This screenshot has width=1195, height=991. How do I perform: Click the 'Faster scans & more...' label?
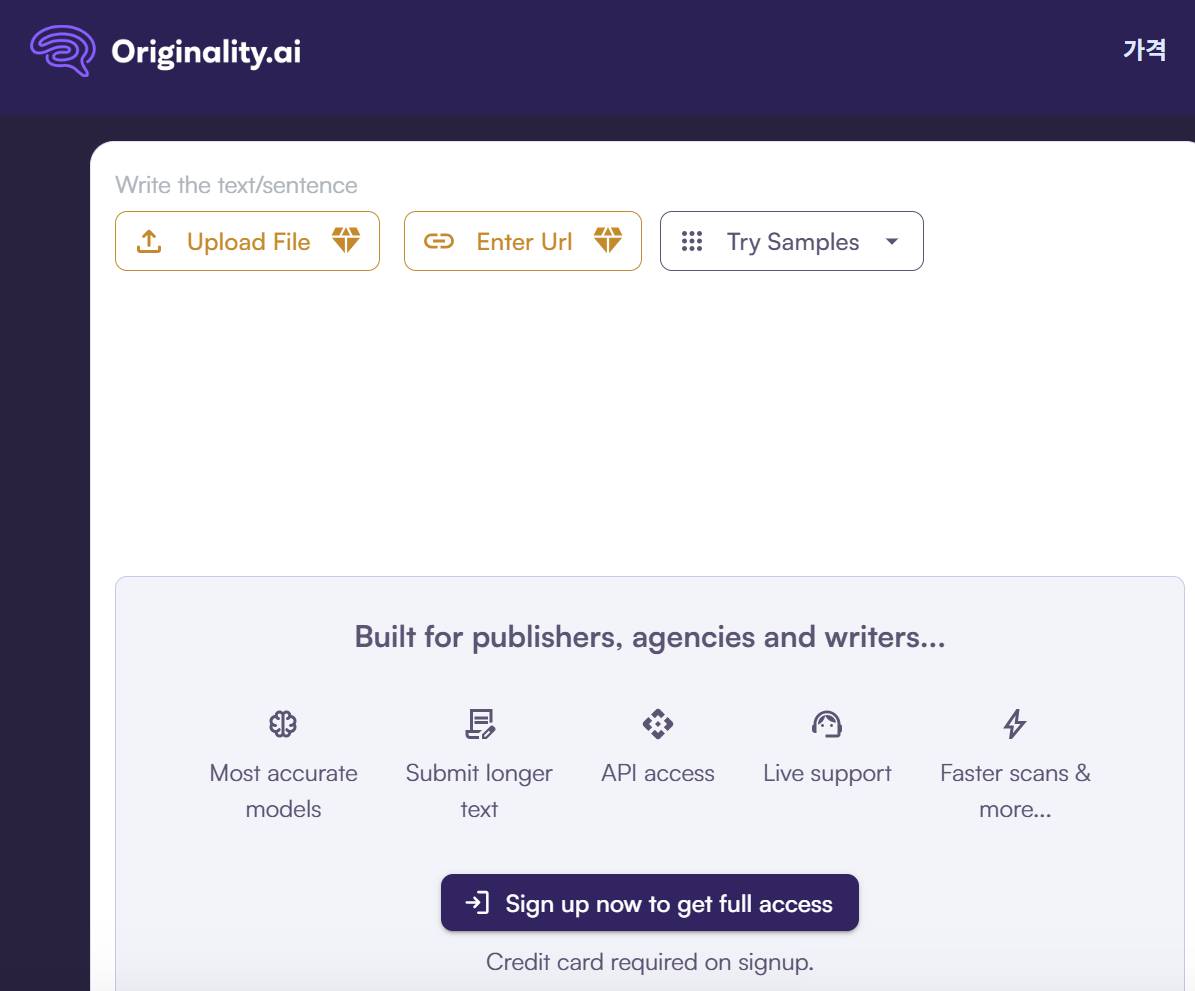[x=1015, y=791]
